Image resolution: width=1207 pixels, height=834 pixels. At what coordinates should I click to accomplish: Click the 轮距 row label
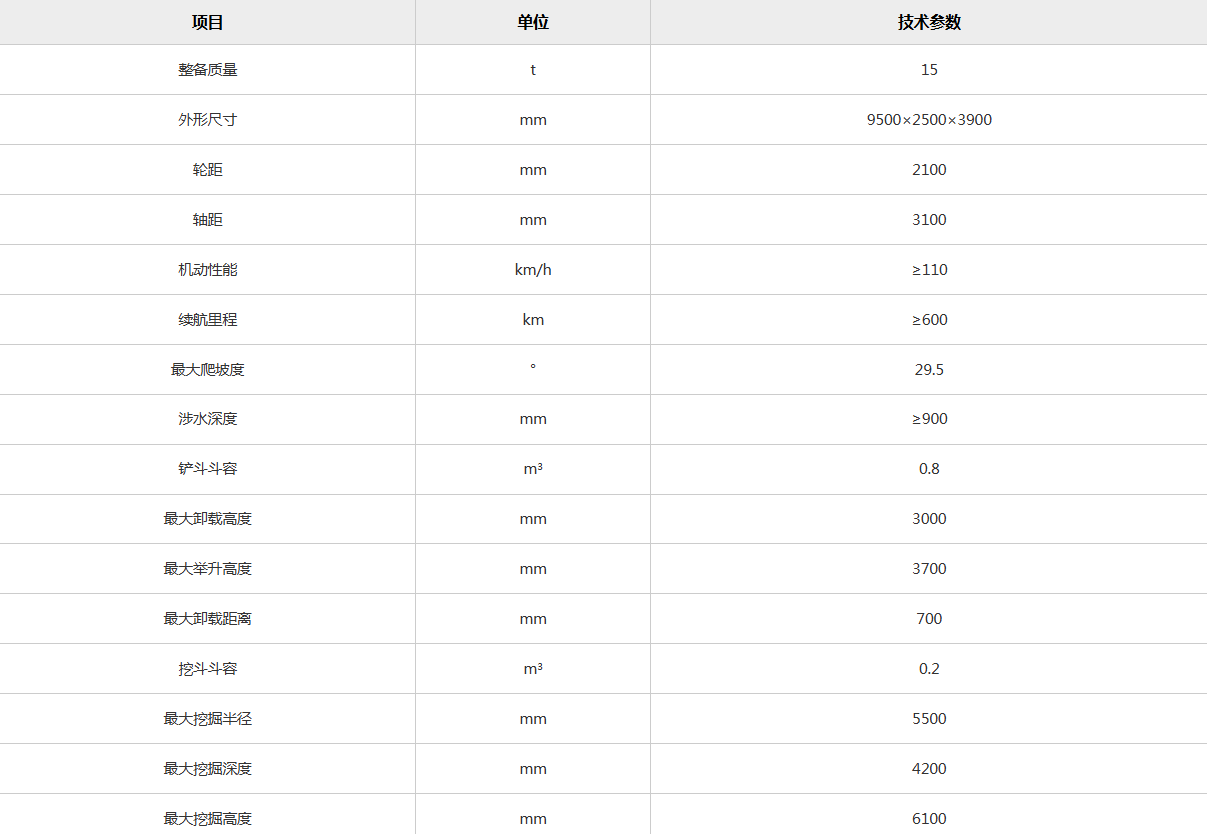point(208,170)
